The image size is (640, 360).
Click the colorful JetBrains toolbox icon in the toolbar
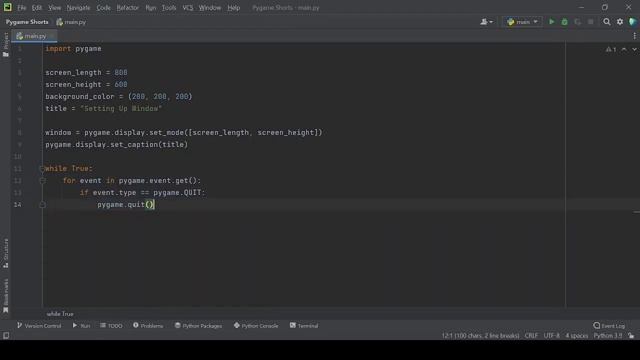[x=633, y=22]
